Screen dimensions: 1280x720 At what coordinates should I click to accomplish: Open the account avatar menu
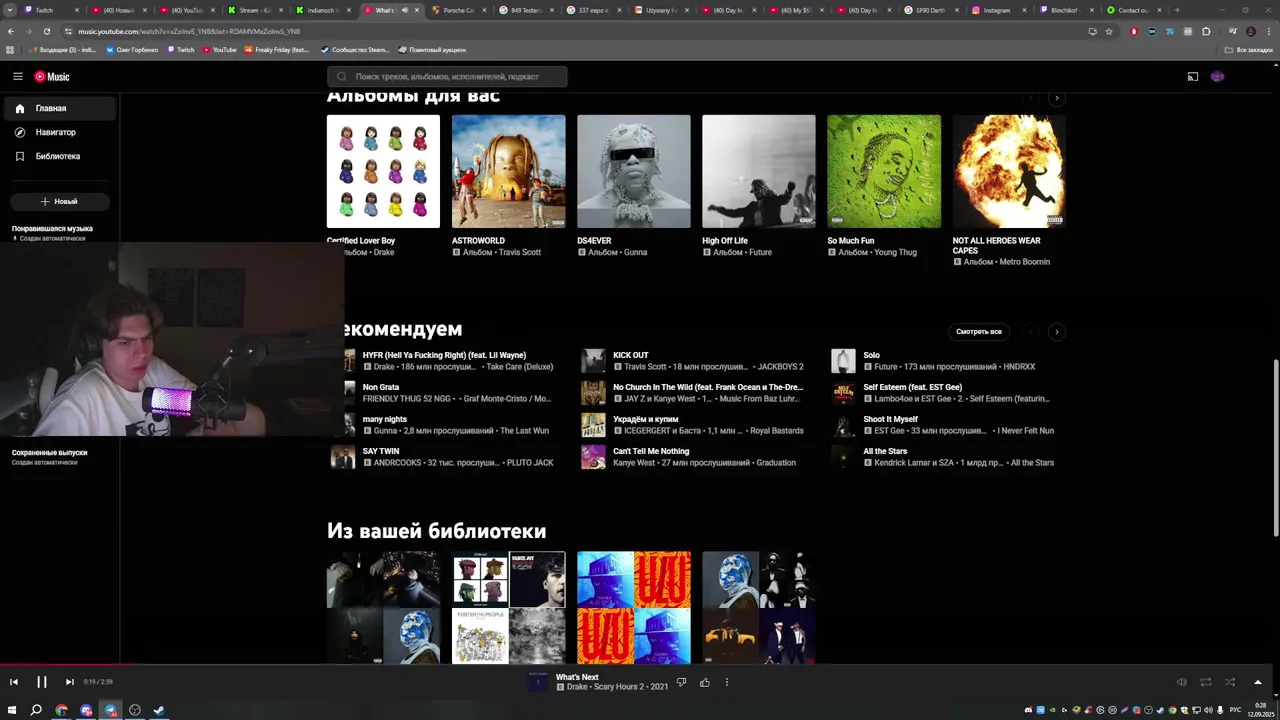[x=1217, y=77]
